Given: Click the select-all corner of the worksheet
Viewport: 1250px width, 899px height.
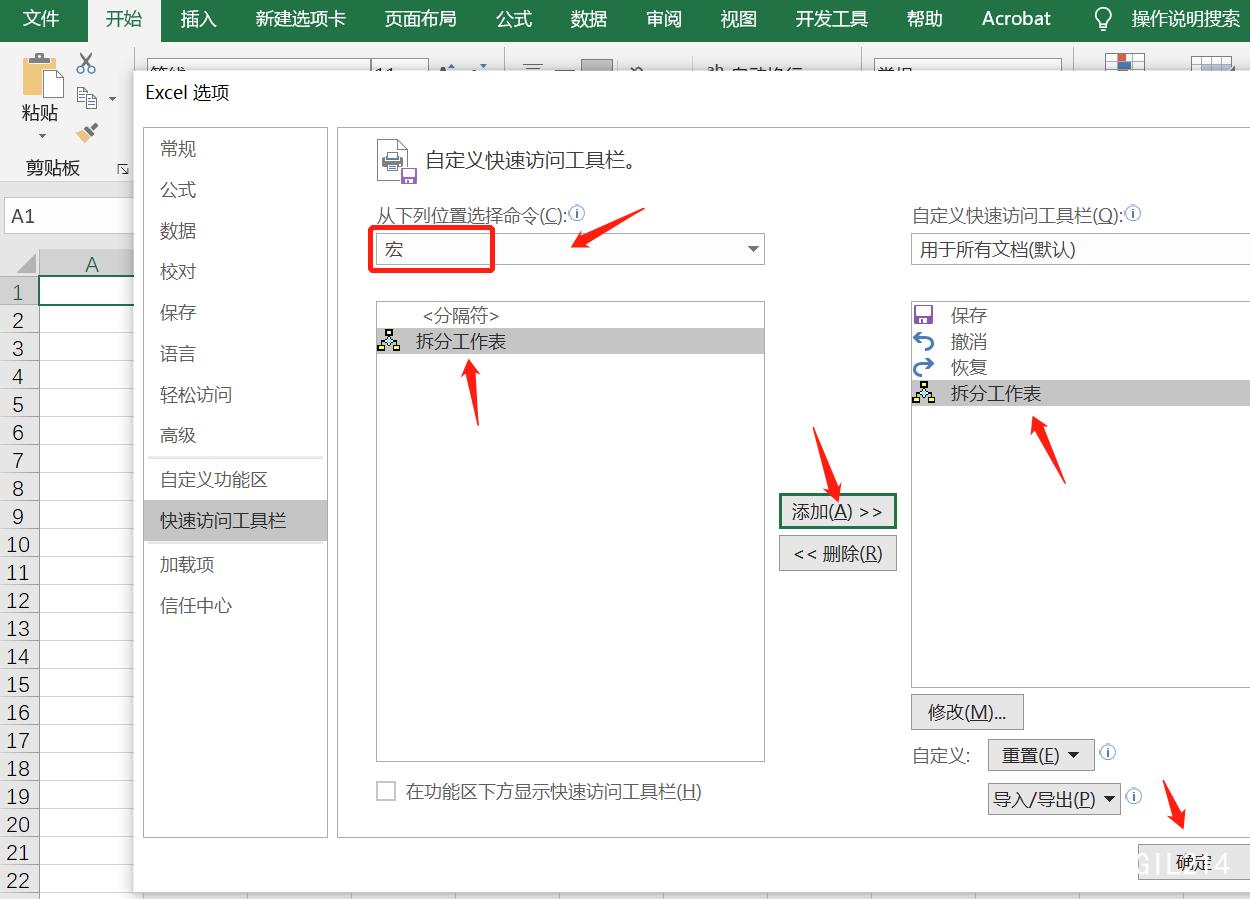Looking at the screenshot, I should pyautogui.click(x=19, y=263).
